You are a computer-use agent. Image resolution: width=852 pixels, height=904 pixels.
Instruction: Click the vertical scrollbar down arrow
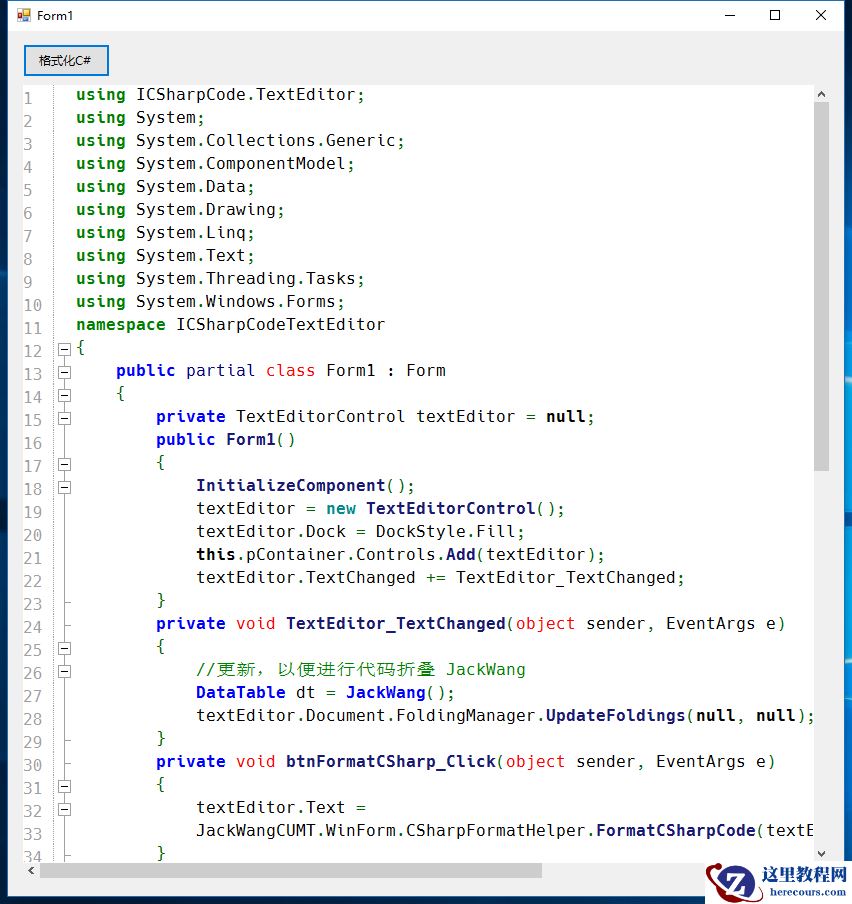tap(822, 853)
